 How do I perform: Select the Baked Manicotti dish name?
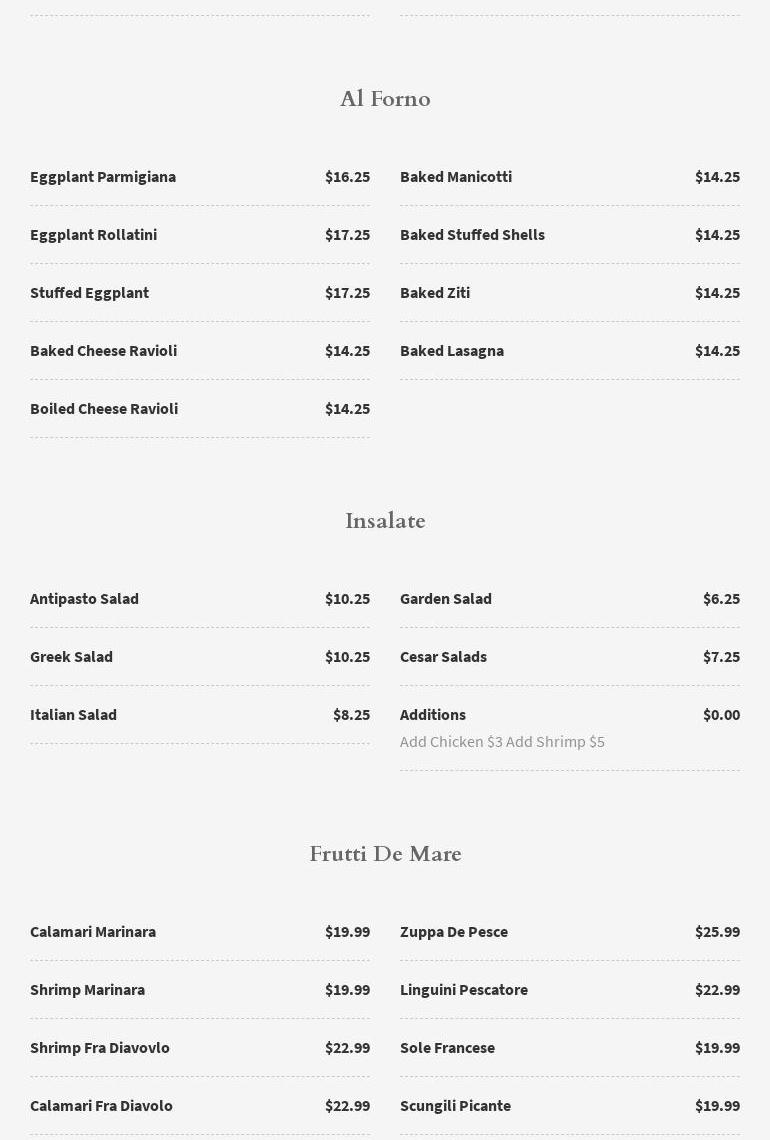[456, 177]
